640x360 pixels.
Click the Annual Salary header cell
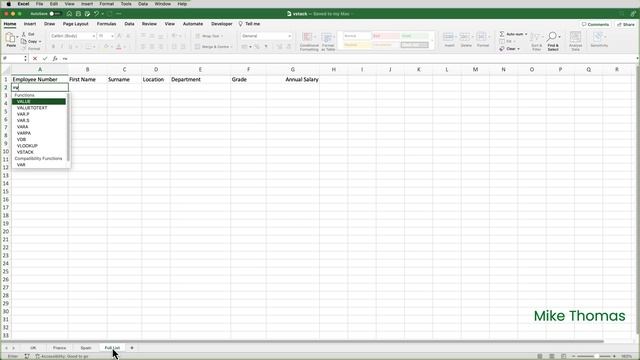[293, 79]
